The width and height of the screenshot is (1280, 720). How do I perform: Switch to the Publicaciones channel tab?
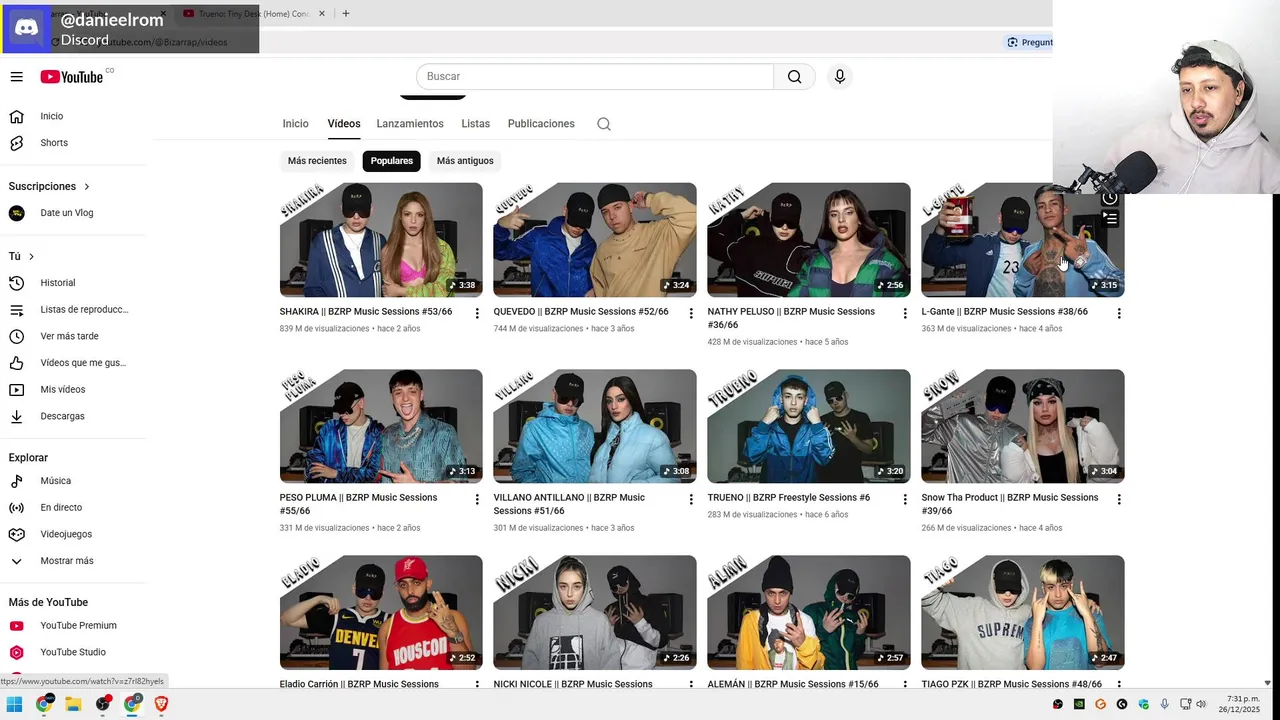point(541,124)
